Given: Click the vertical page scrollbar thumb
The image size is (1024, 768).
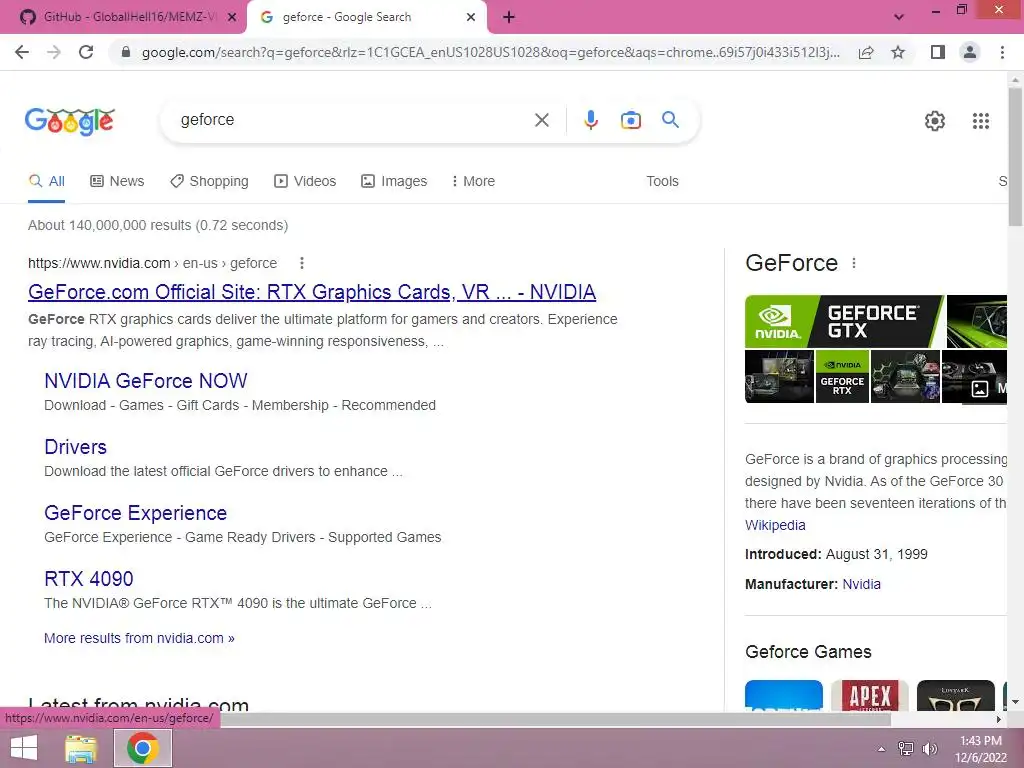Looking at the screenshot, I should [x=1015, y=157].
